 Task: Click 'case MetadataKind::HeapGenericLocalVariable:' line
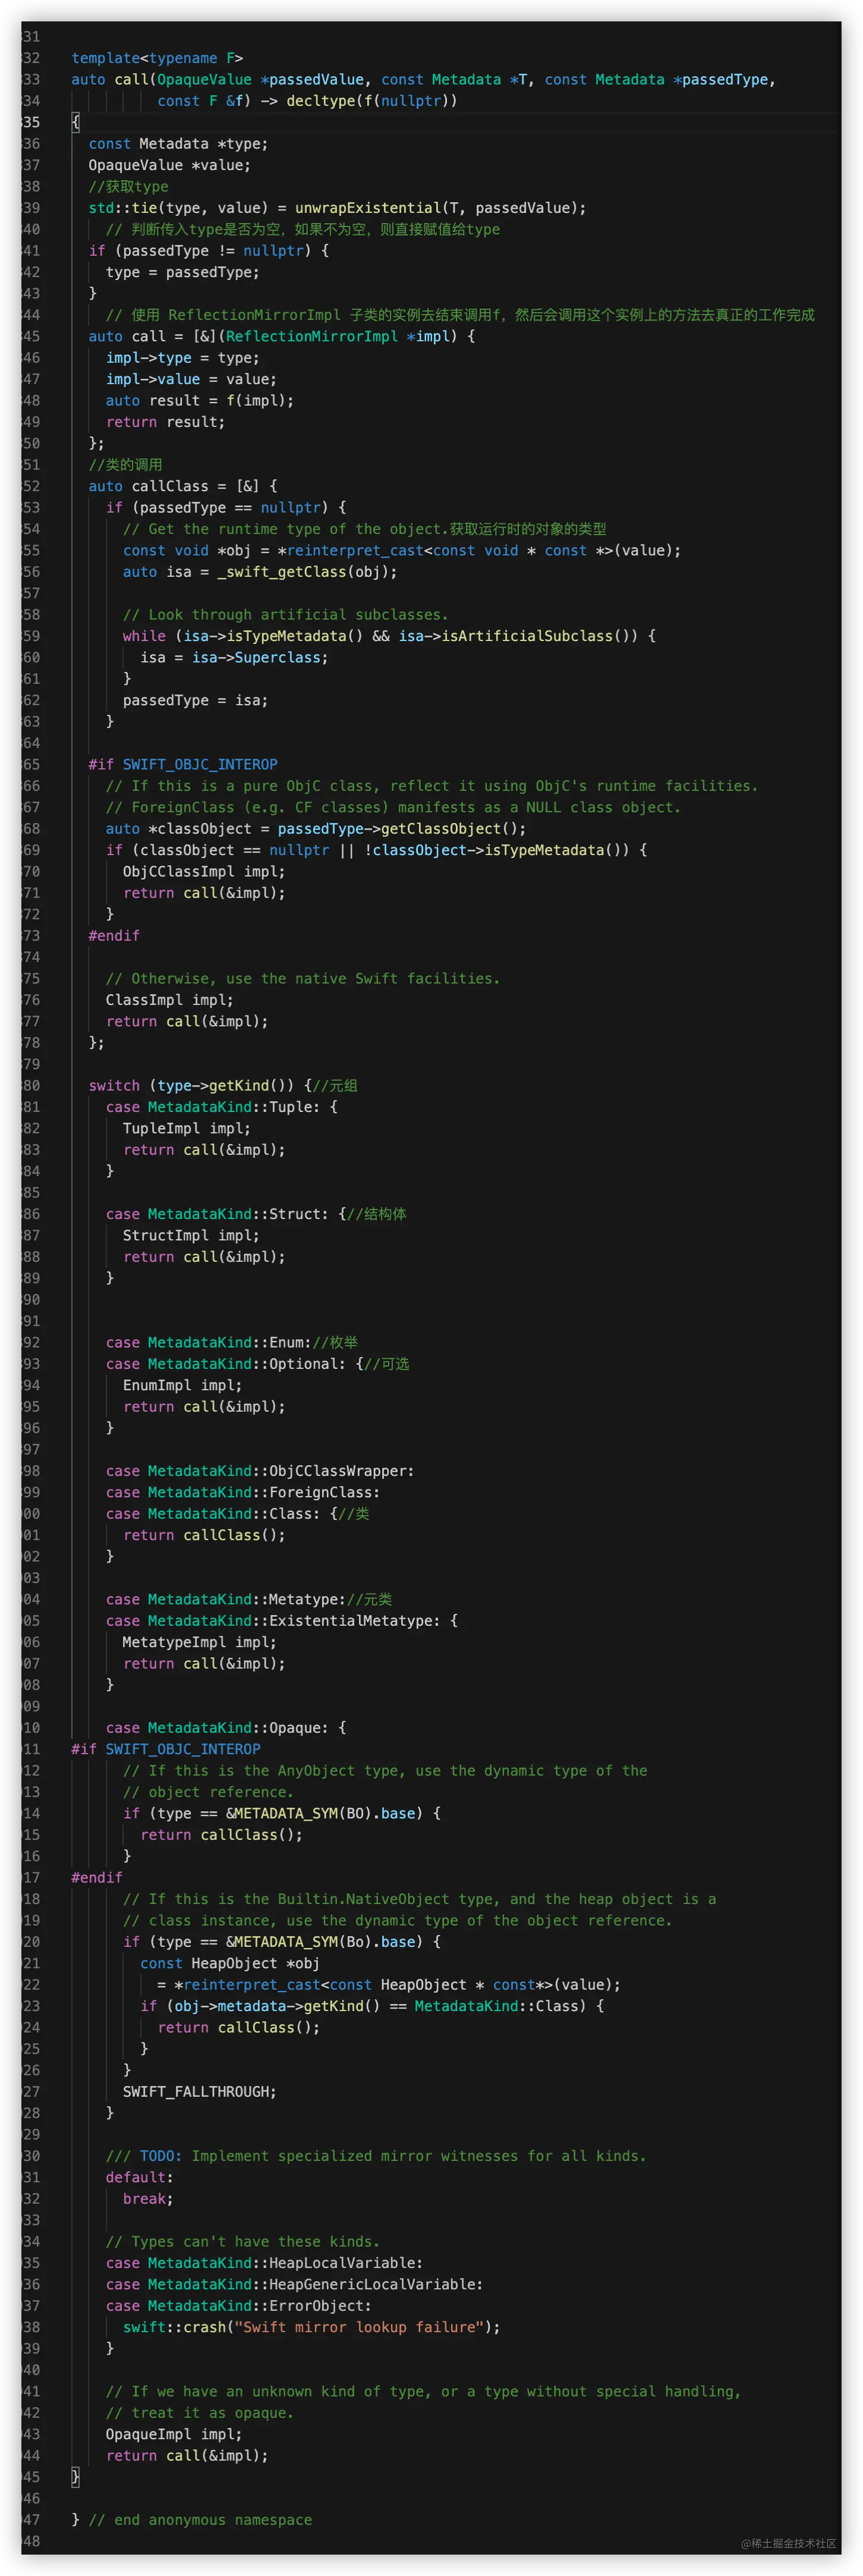coord(295,2285)
